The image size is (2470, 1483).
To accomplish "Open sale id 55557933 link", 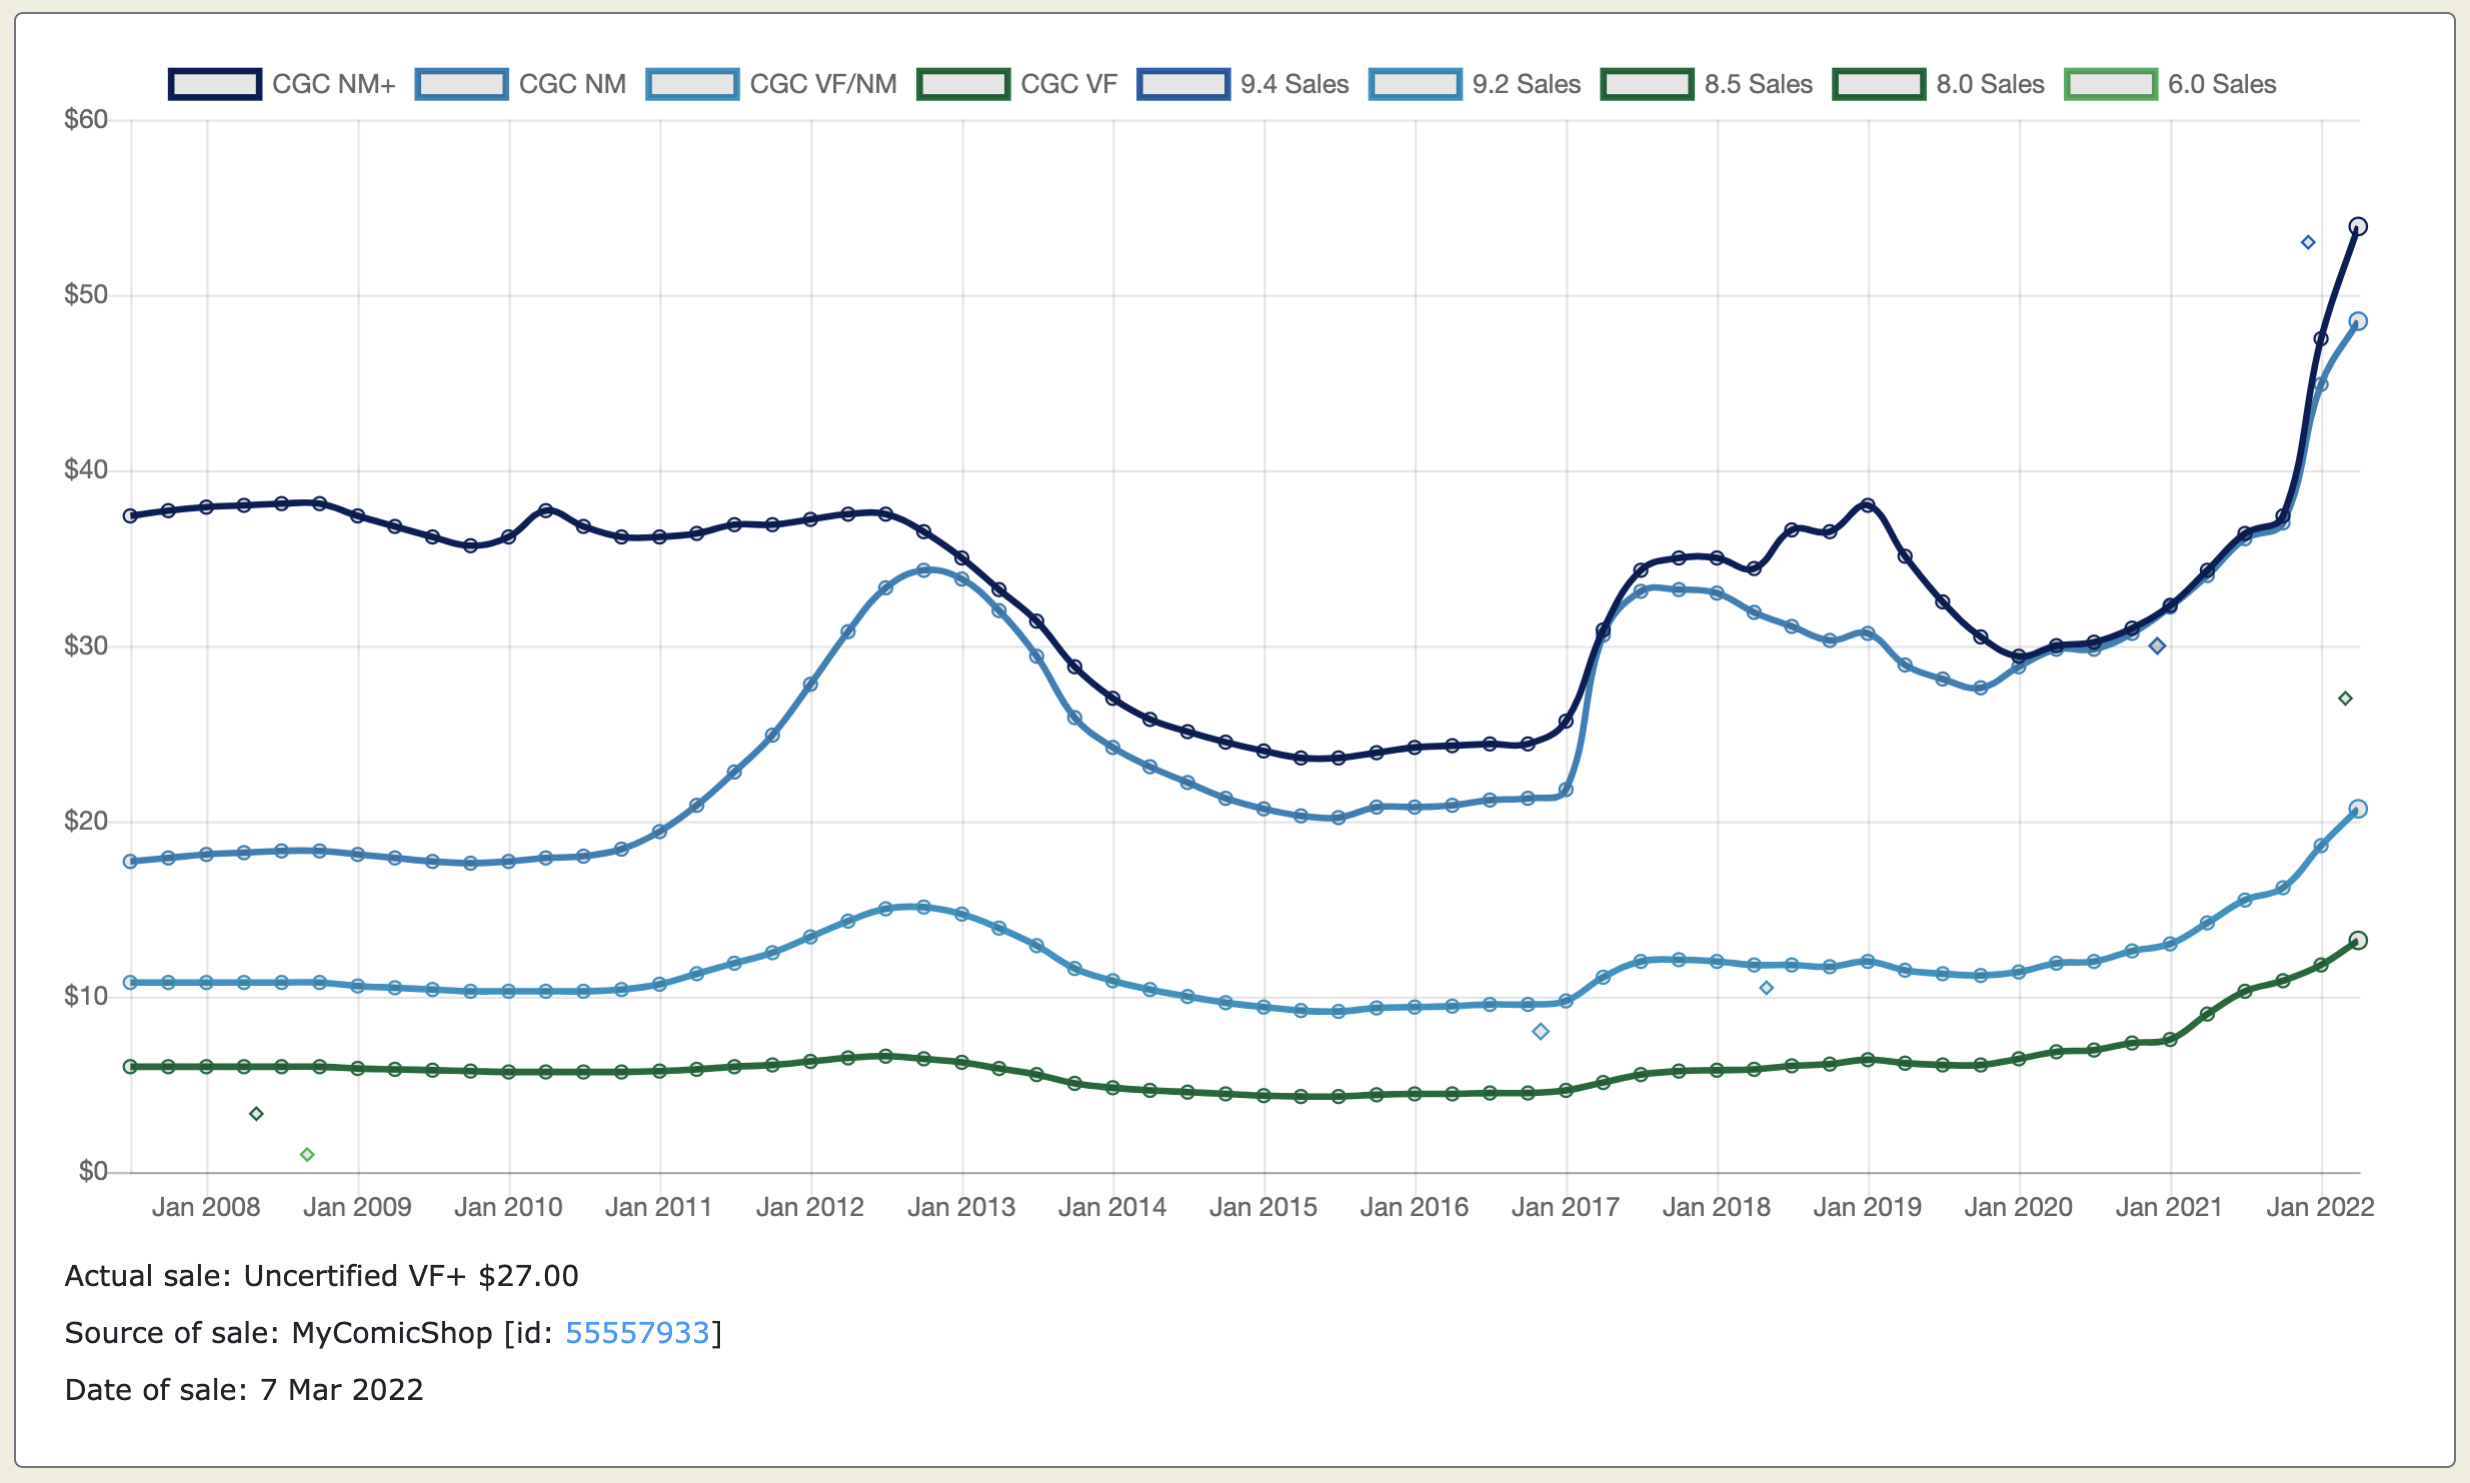I will [x=637, y=1333].
